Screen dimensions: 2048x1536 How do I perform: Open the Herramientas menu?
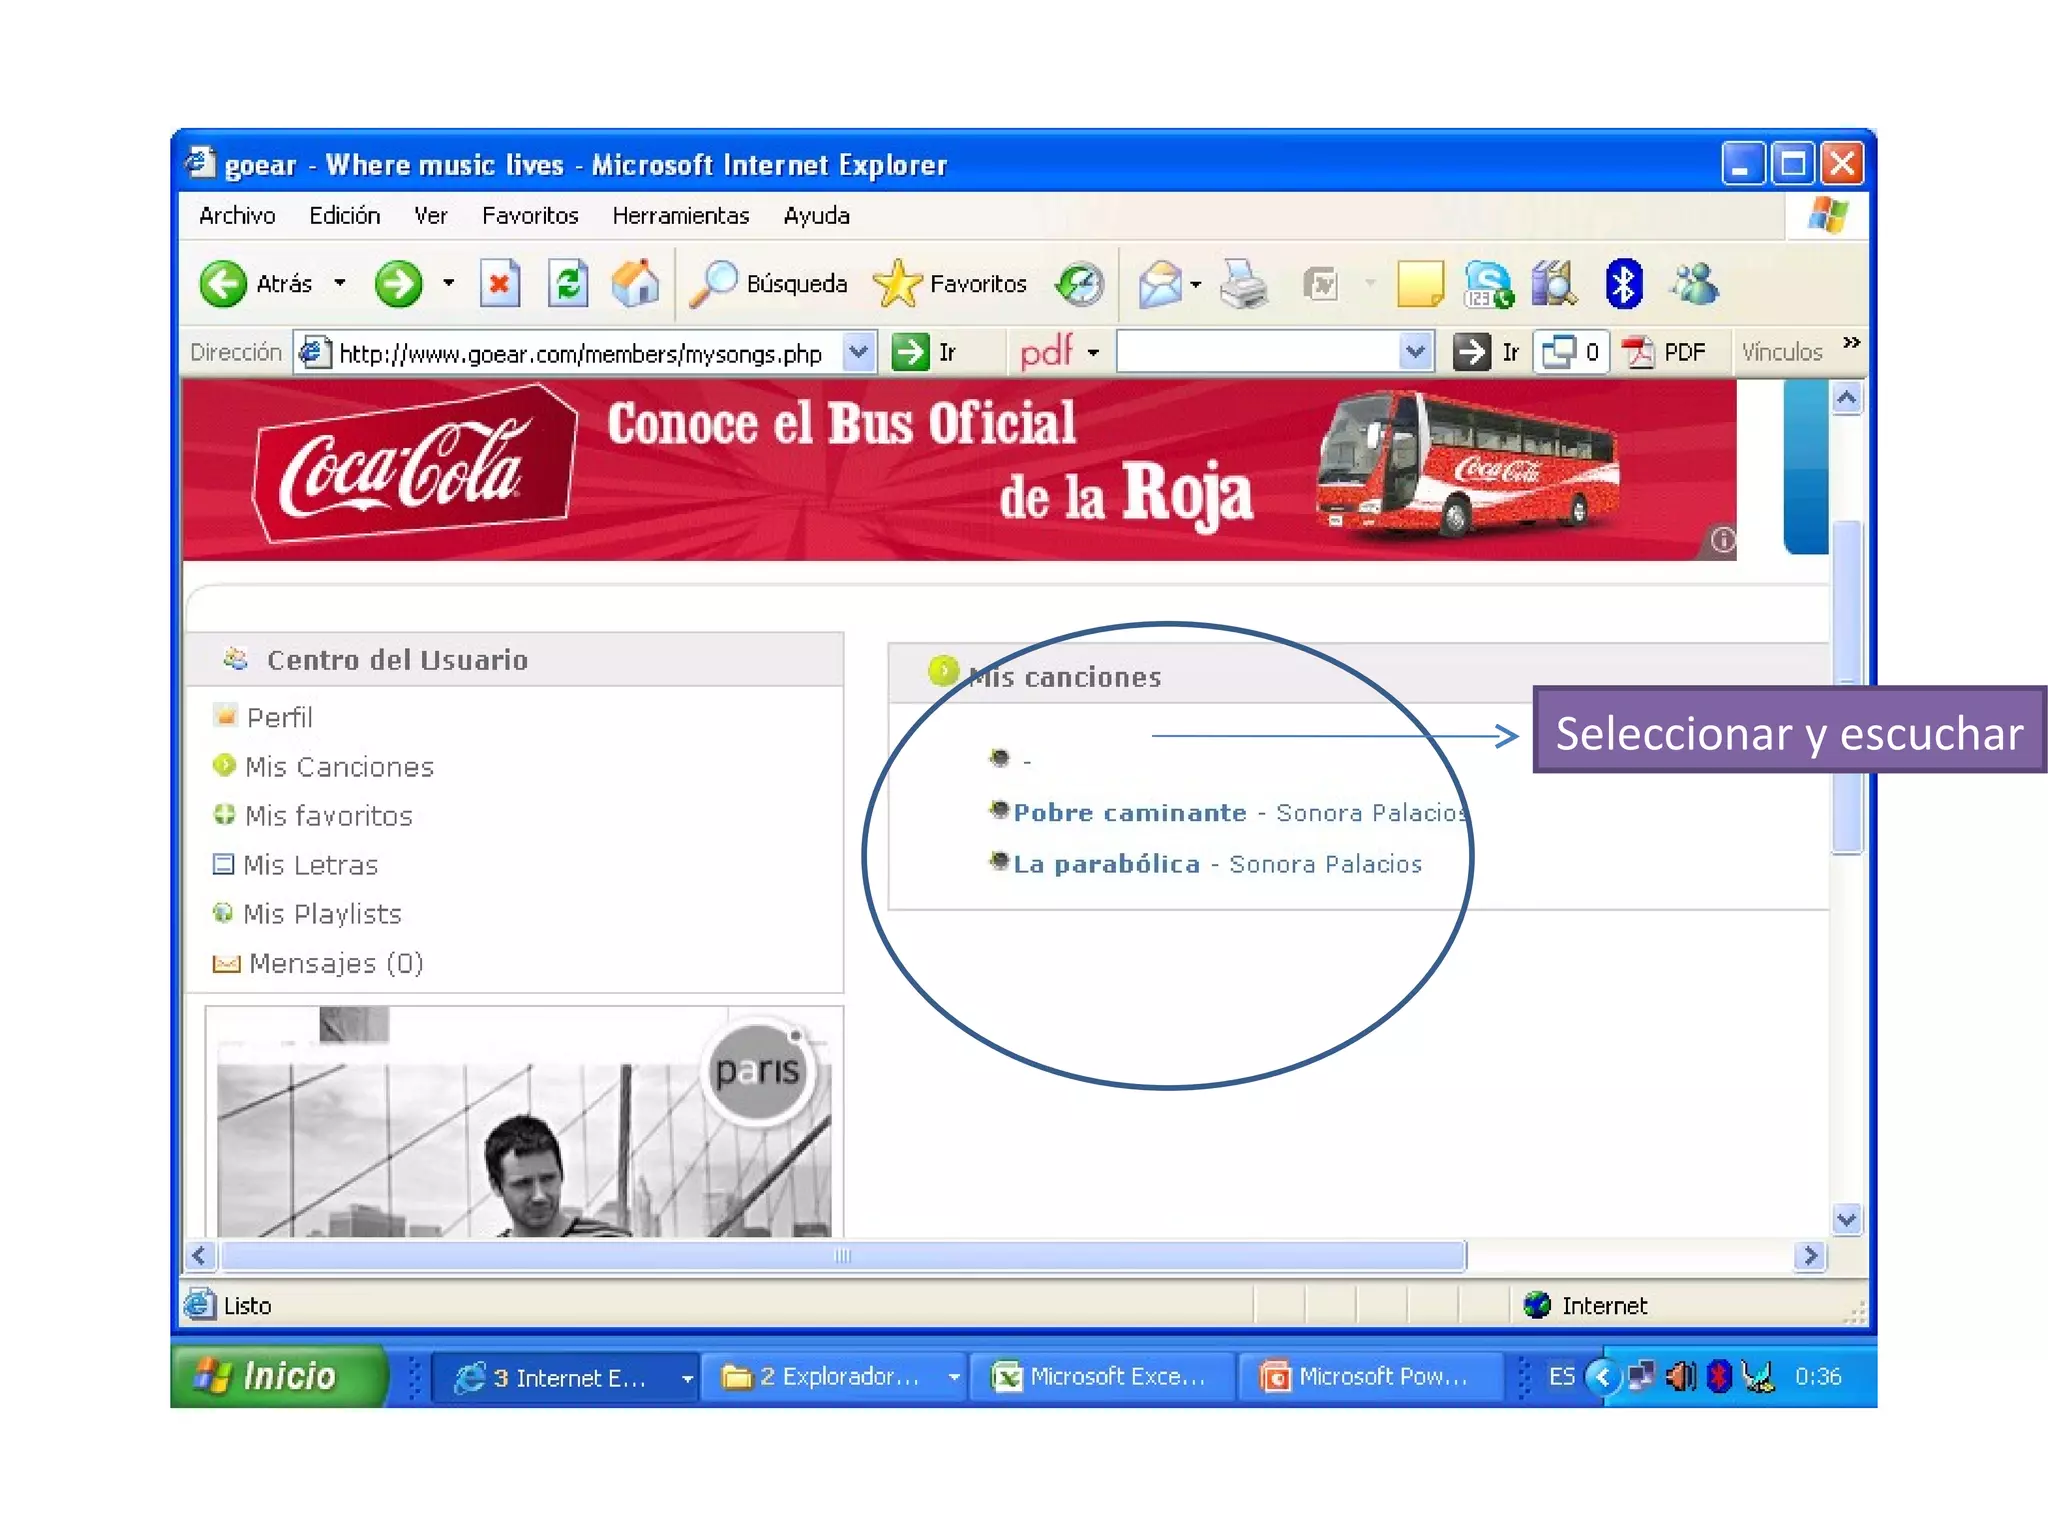pyautogui.click(x=681, y=216)
